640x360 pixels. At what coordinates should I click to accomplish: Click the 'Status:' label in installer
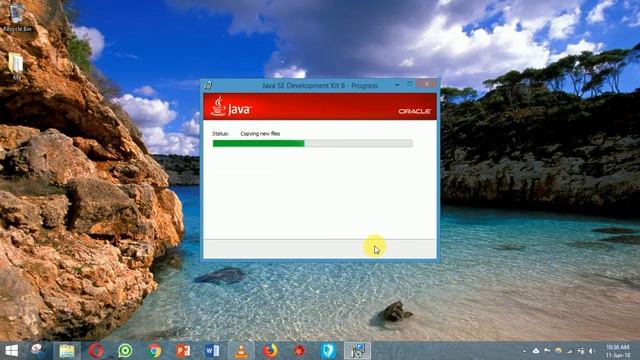coord(220,133)
